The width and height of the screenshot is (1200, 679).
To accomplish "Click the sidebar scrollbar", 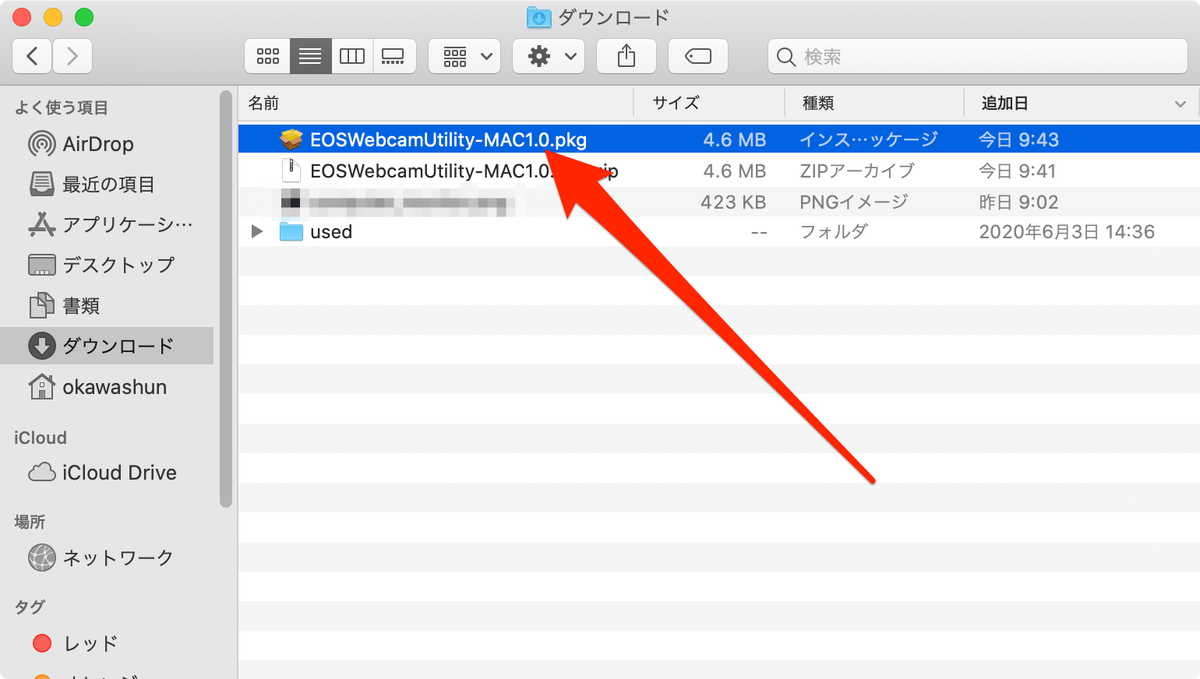I will pyautogui.click(x=226, y=300).
